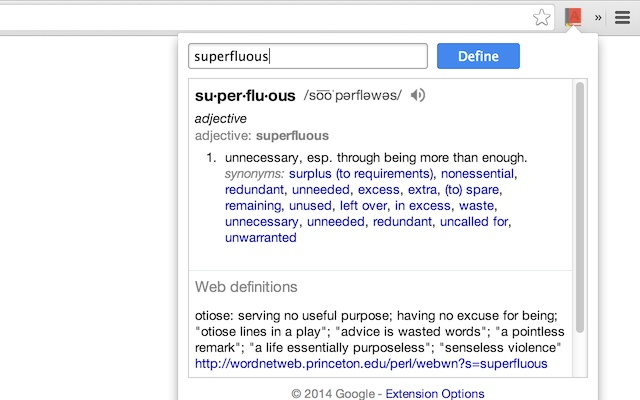Open the "left over" synonym
This screenshot has width=640, height=400.
363,205
